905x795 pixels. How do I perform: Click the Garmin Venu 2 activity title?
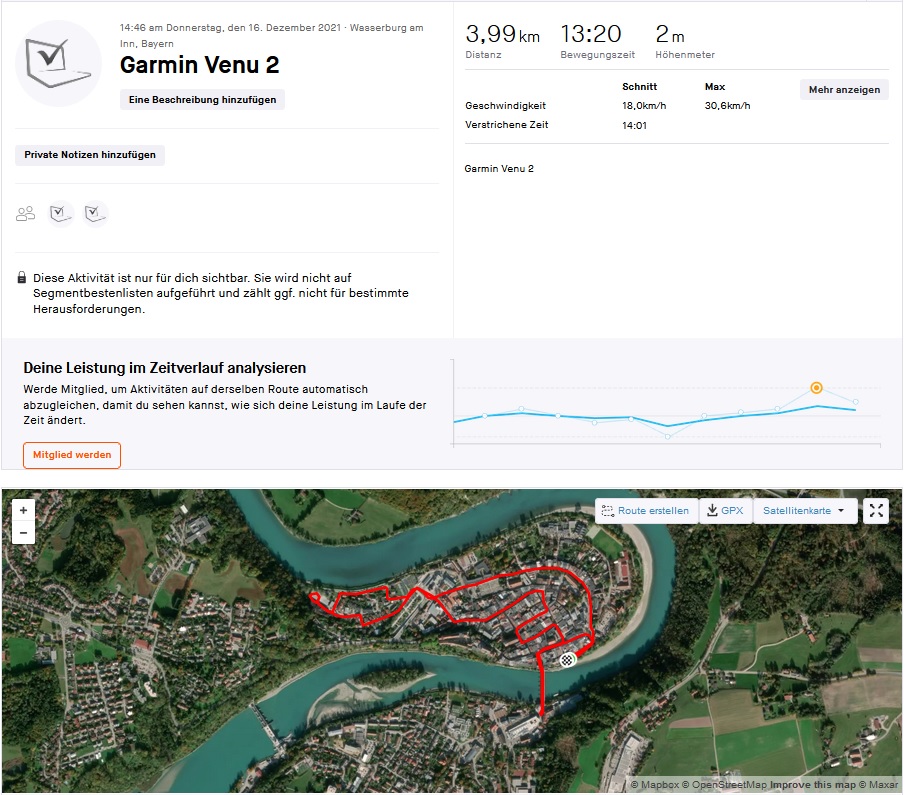pyautogui.click(x=199, y=65)
